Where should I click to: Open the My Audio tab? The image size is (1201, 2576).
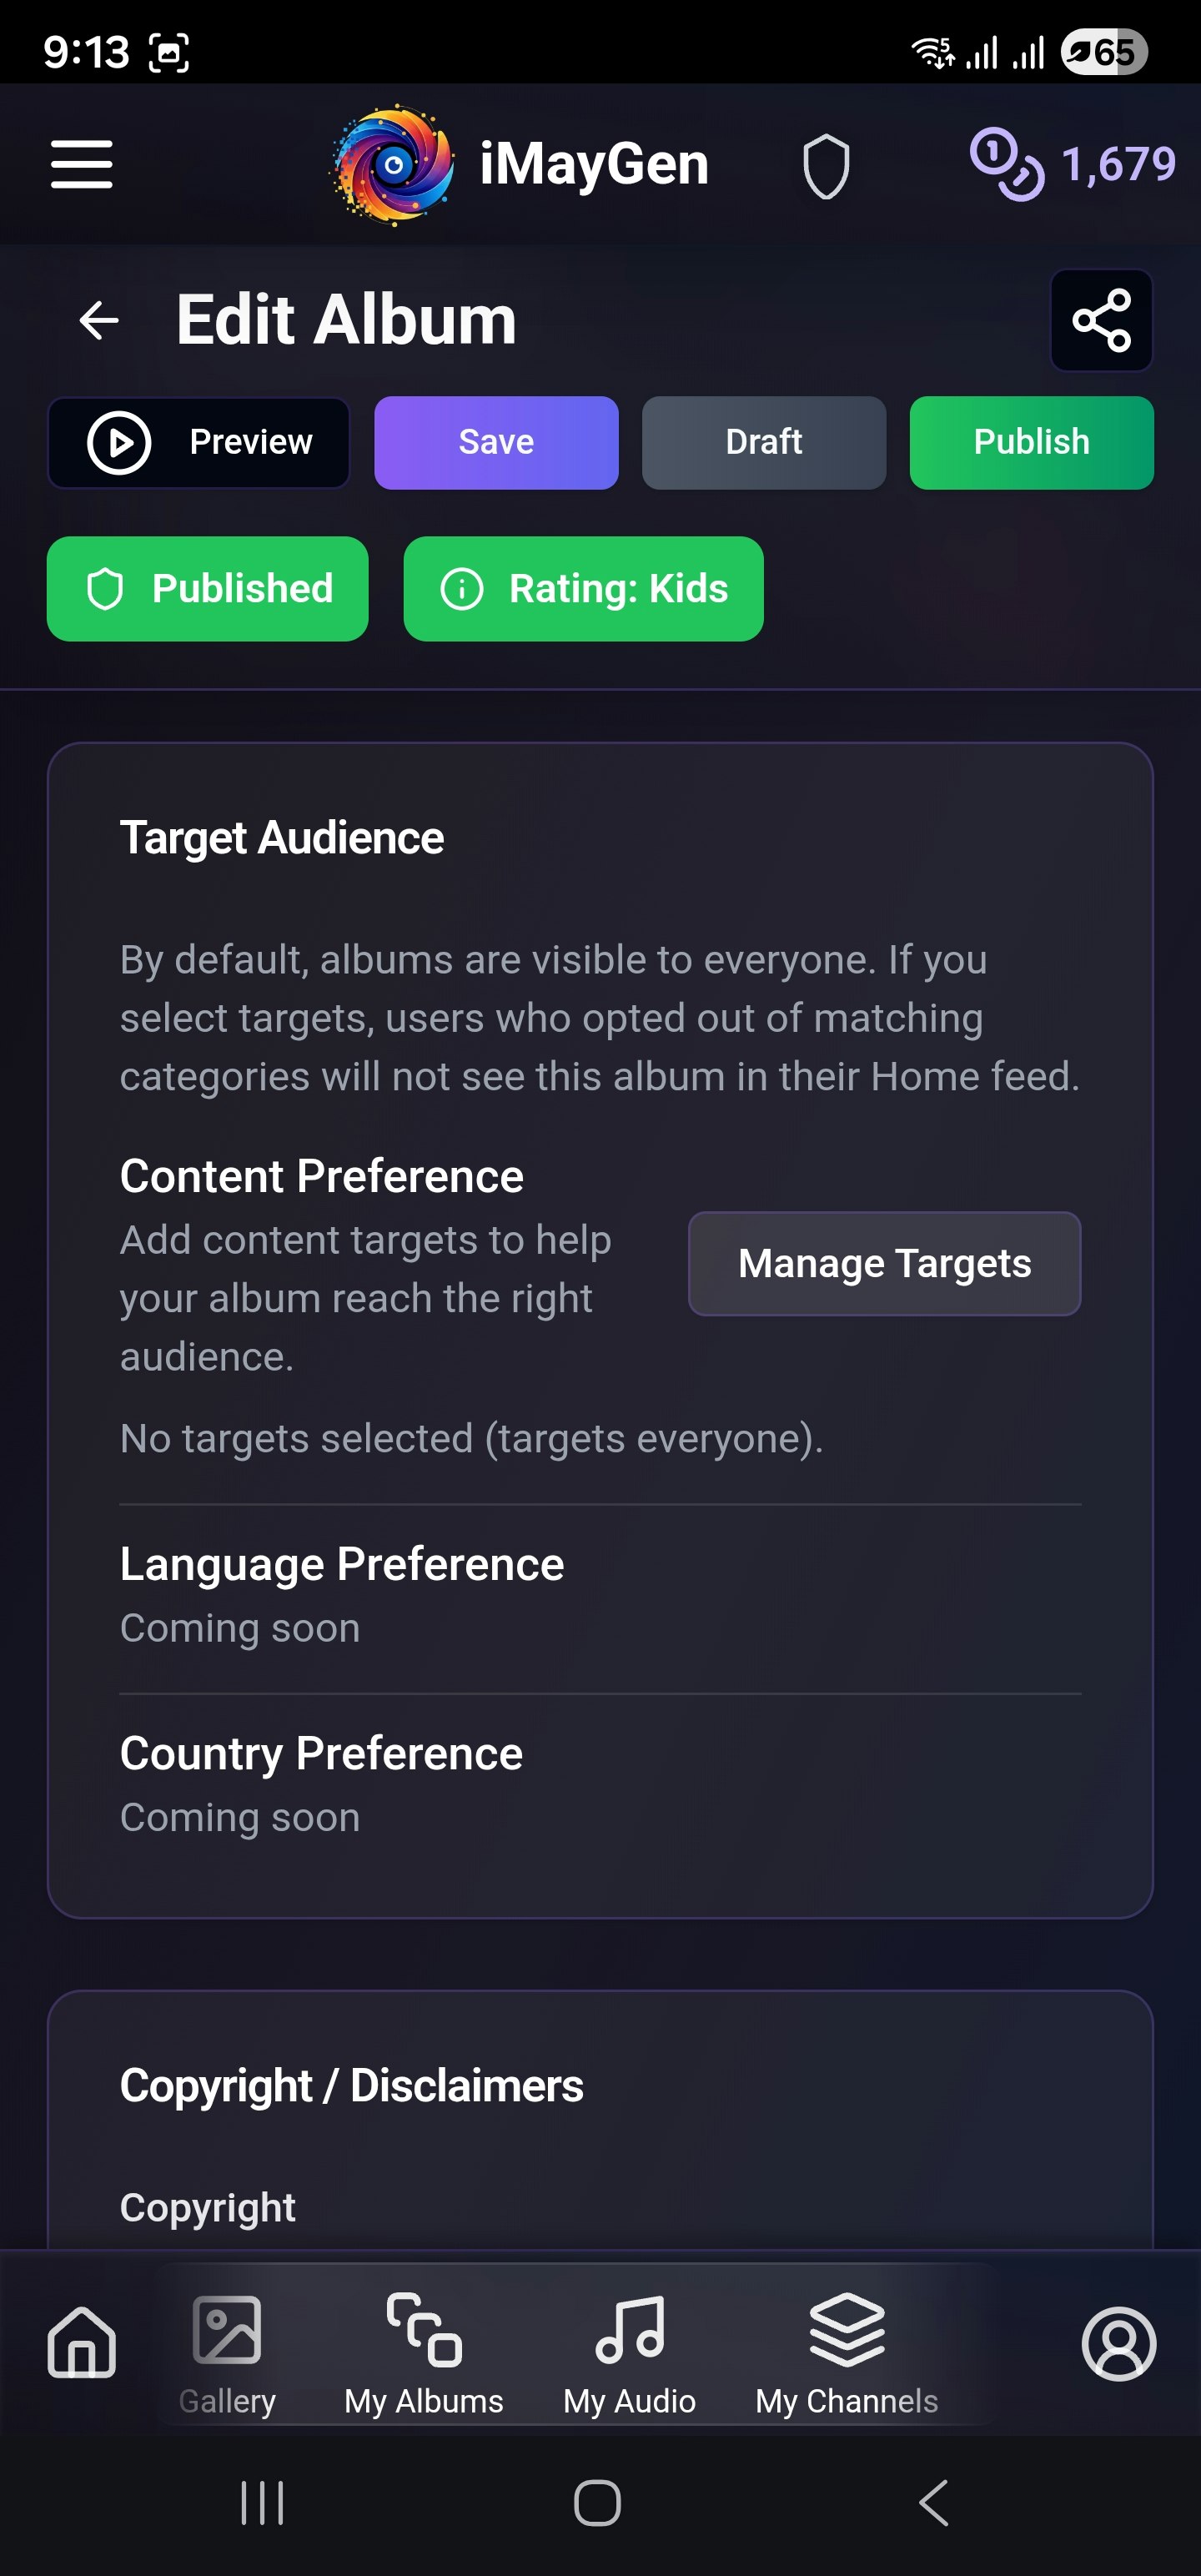point(629,2354)
